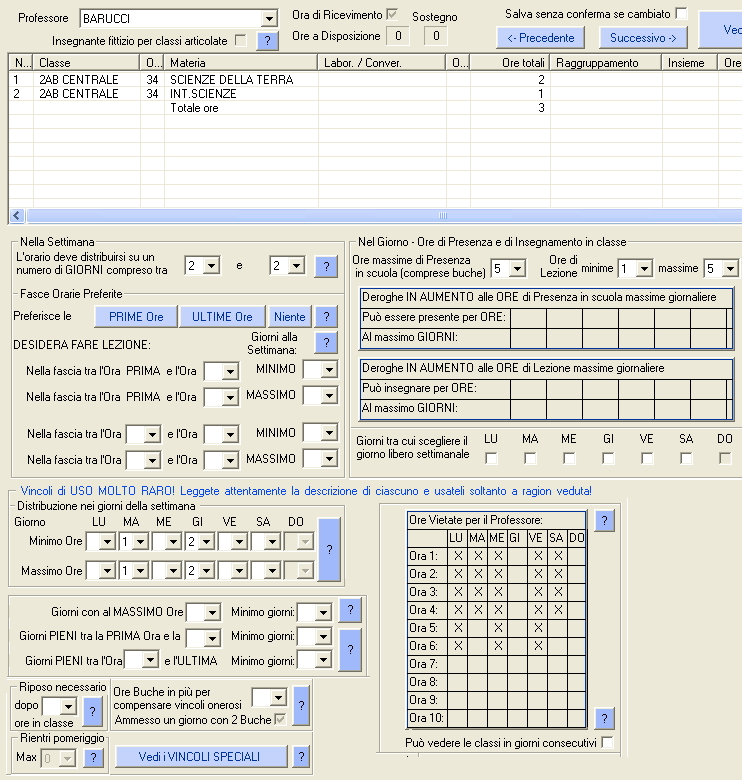742x780 pixels.
Task: Open Minimo Ore dropdown for MA
Action: pyautogui.click(x=141, y=542)
